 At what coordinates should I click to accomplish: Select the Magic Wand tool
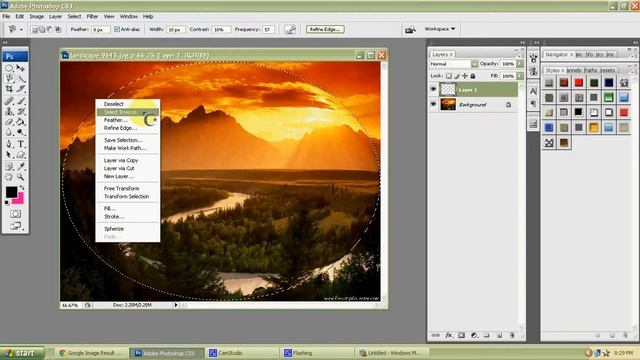pos(20,78)
